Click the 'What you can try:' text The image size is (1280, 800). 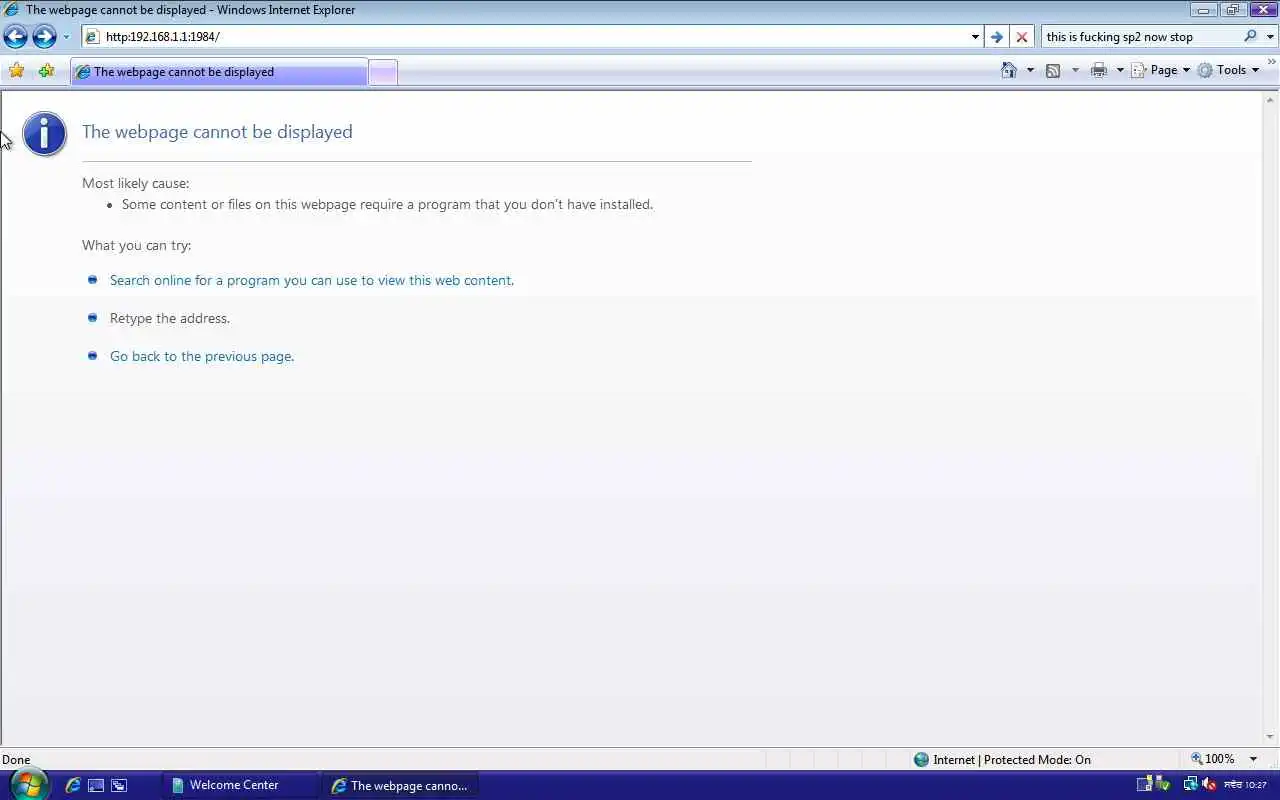point(136,245)
